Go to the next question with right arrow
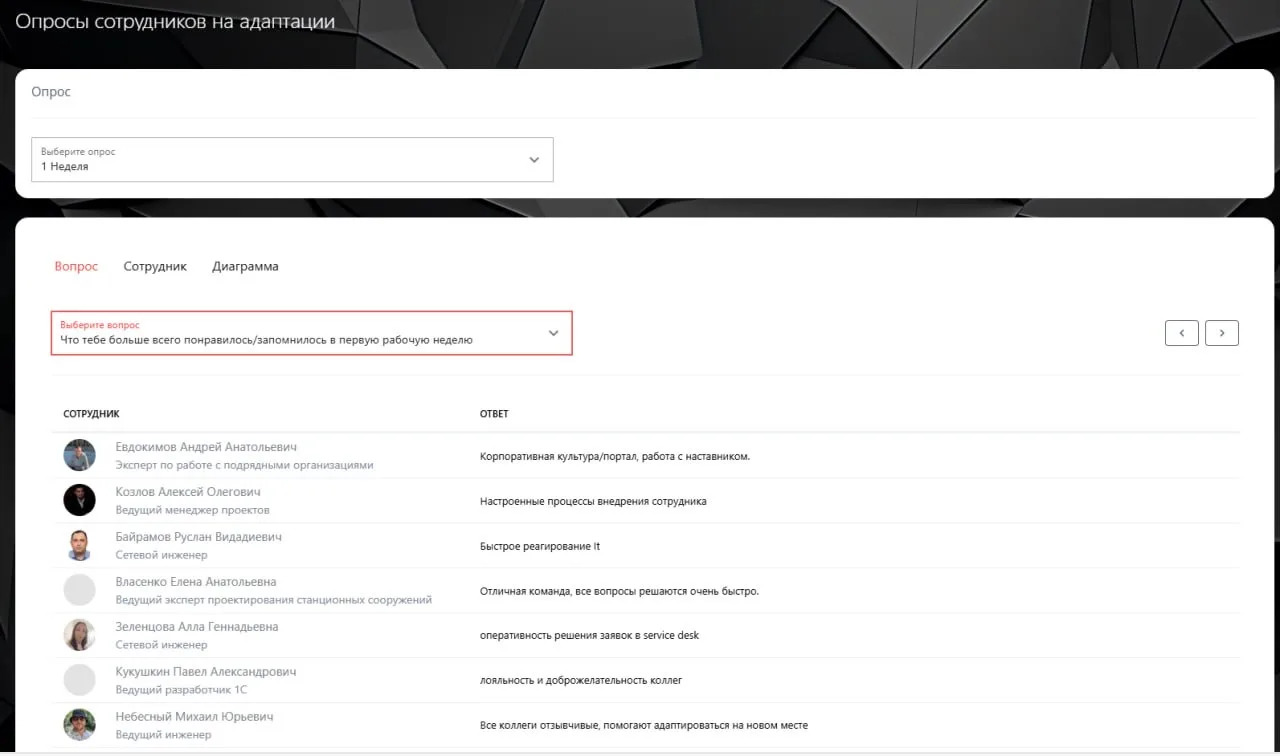Screen dimensions: 1280x756 click(1222, 333)
